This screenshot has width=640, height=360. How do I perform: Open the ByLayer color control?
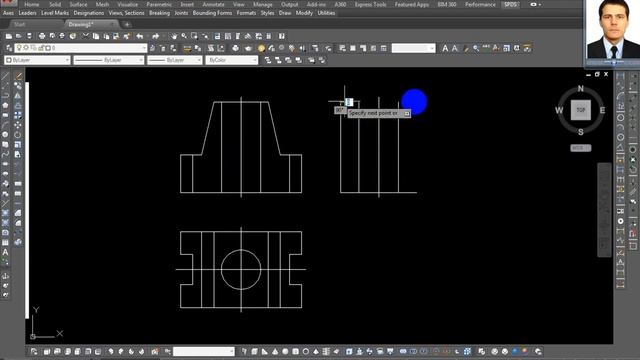(x=37, y=60)
